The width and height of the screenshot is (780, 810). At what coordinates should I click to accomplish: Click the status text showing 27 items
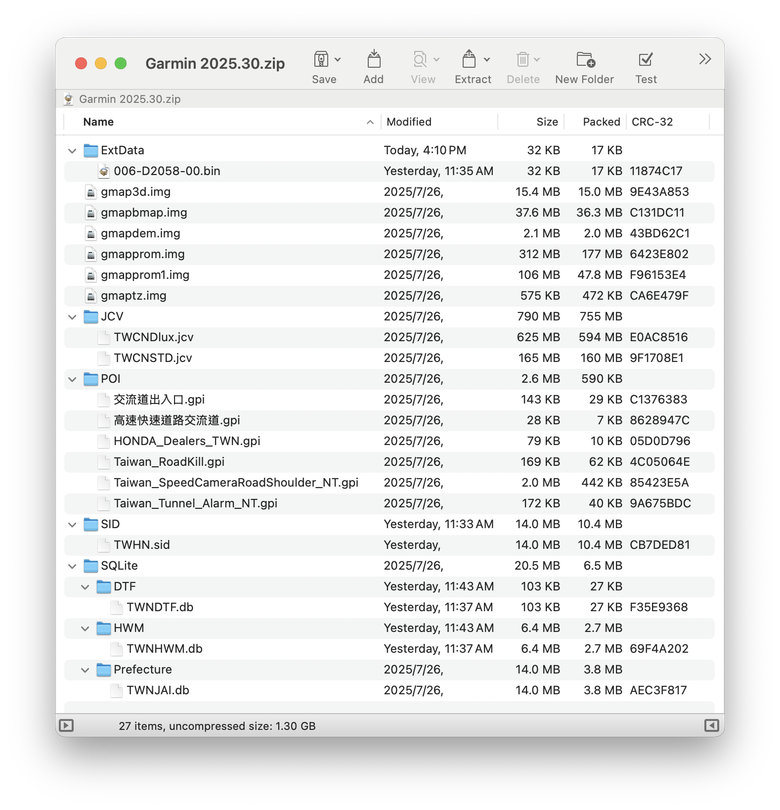[x=217, y=726]
